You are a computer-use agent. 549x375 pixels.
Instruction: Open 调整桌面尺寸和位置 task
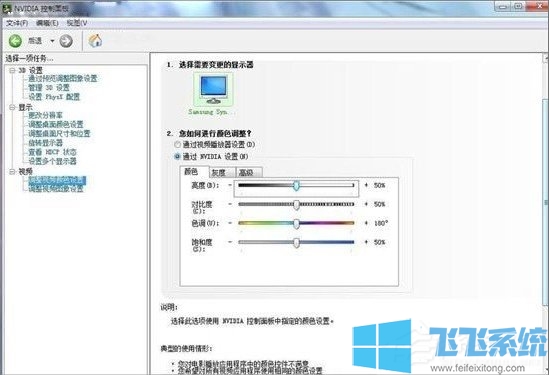tap(59, 133)
